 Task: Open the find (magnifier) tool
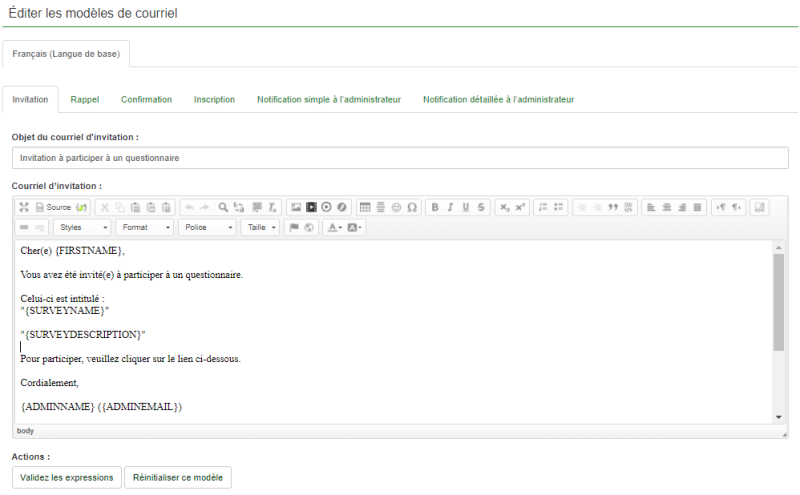(x=223, y=207)
